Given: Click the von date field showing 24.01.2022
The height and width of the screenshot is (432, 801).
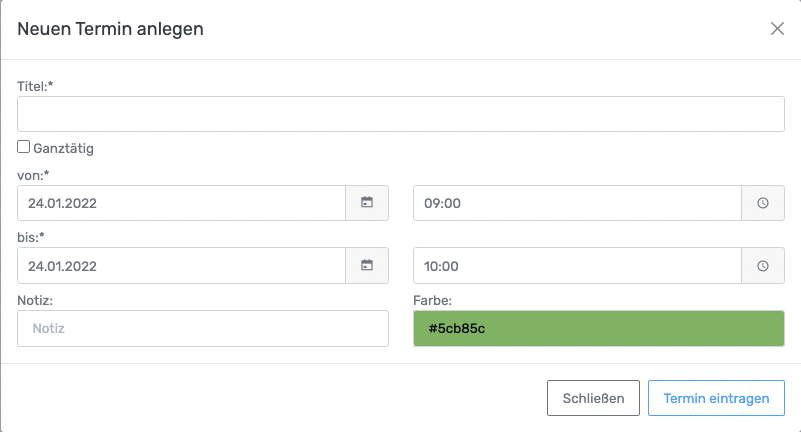Looking at the screenshot, I should pyautogui.click(x=181, y=203).
